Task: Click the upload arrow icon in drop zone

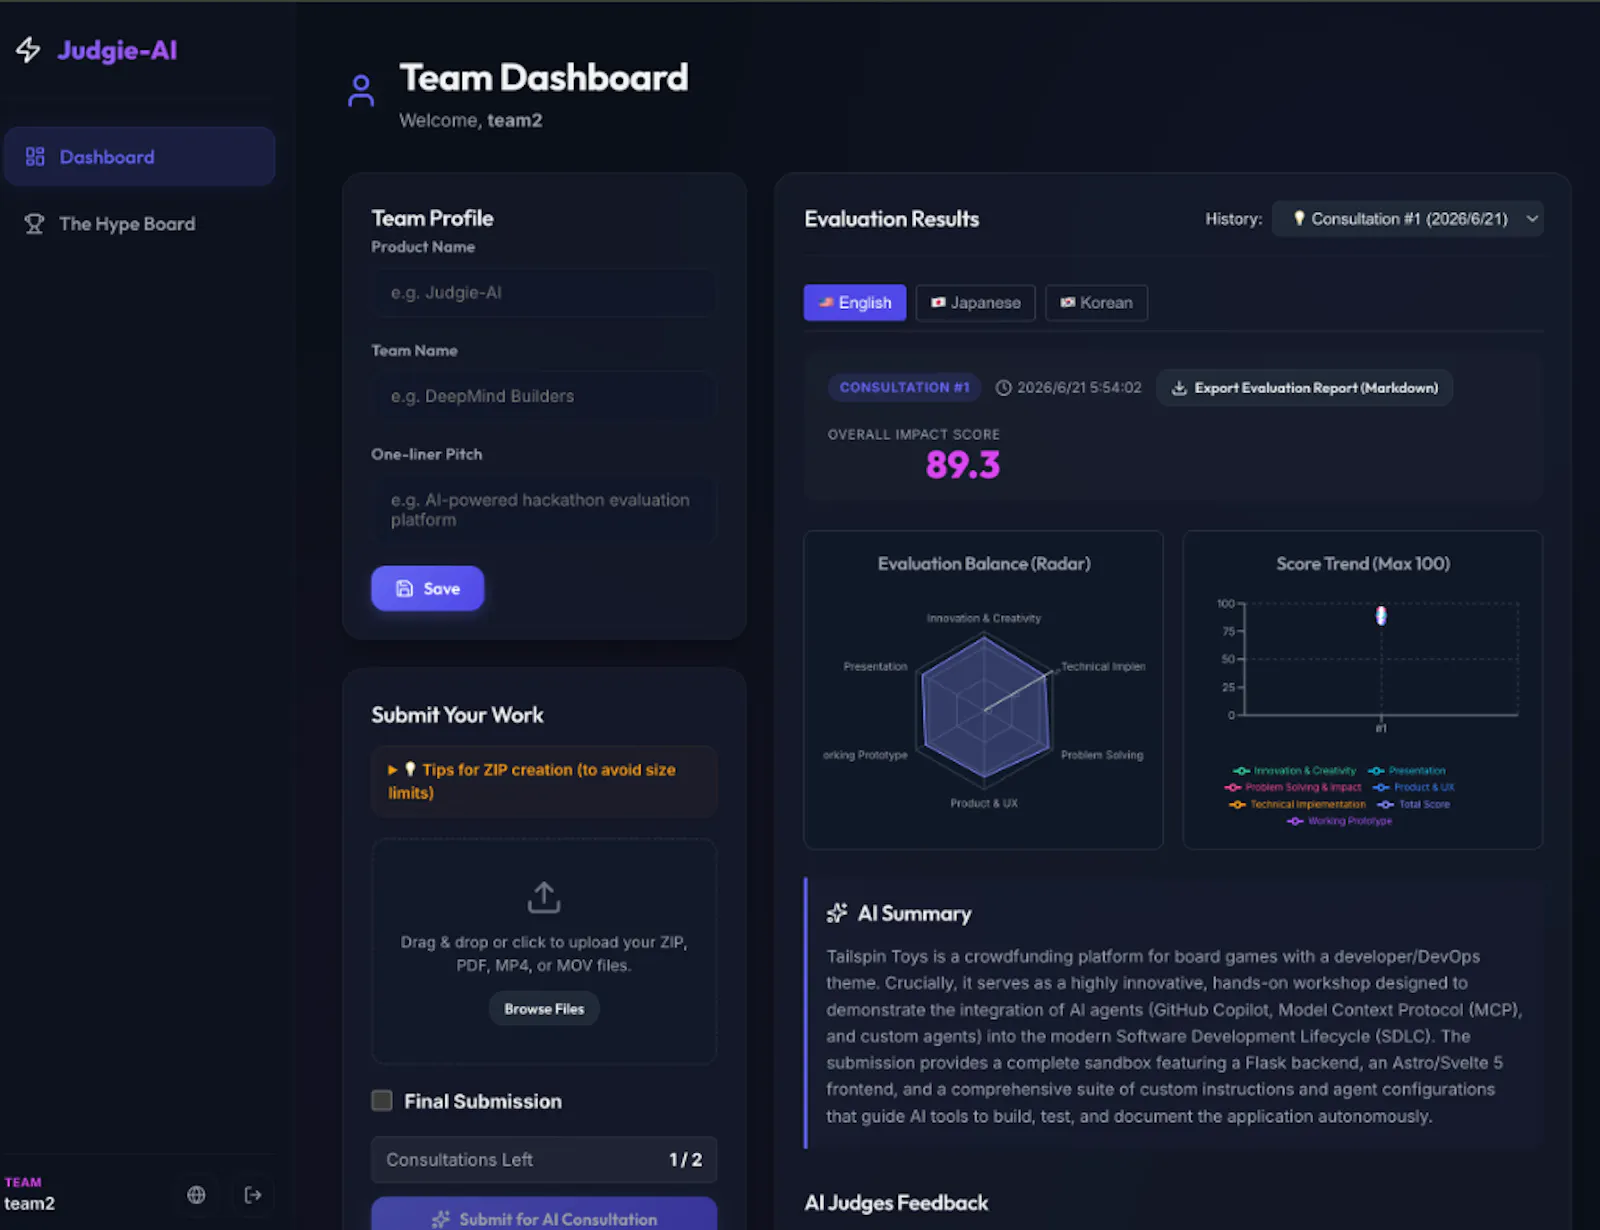Action: [x=544, y=897]
